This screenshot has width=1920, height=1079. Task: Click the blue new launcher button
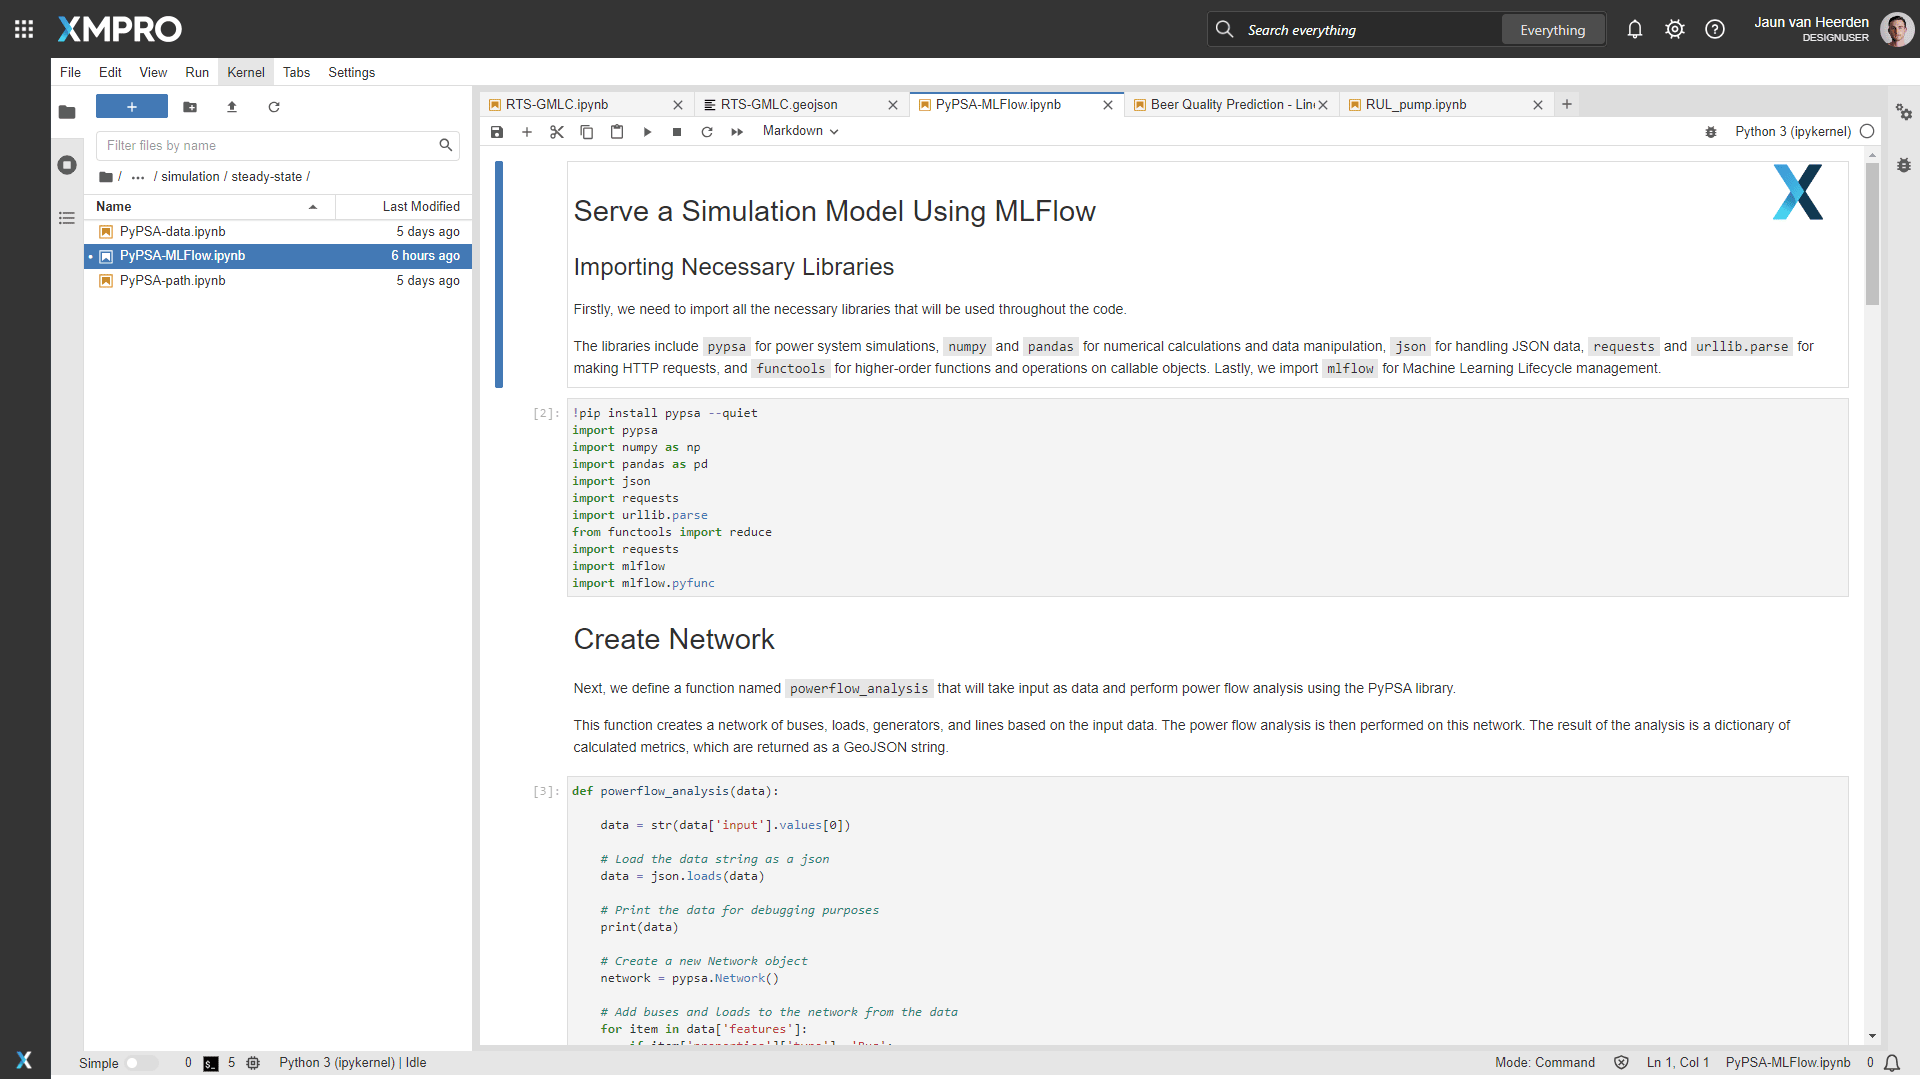tap(132, 107)
